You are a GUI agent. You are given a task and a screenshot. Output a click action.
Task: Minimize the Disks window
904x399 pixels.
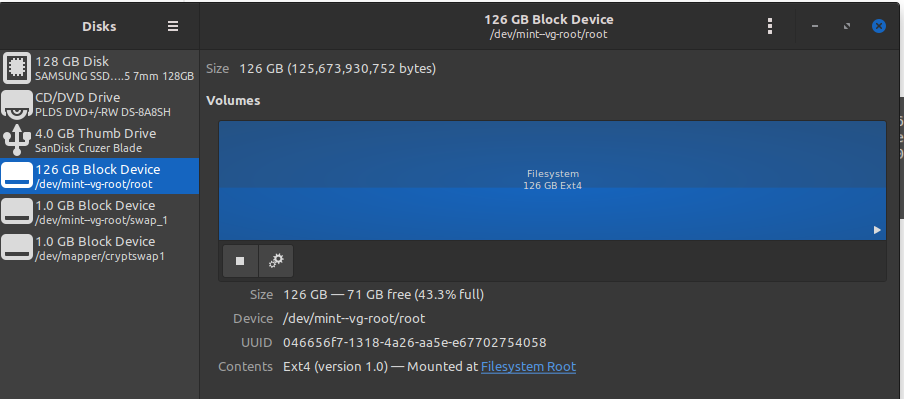click(815, 27)
